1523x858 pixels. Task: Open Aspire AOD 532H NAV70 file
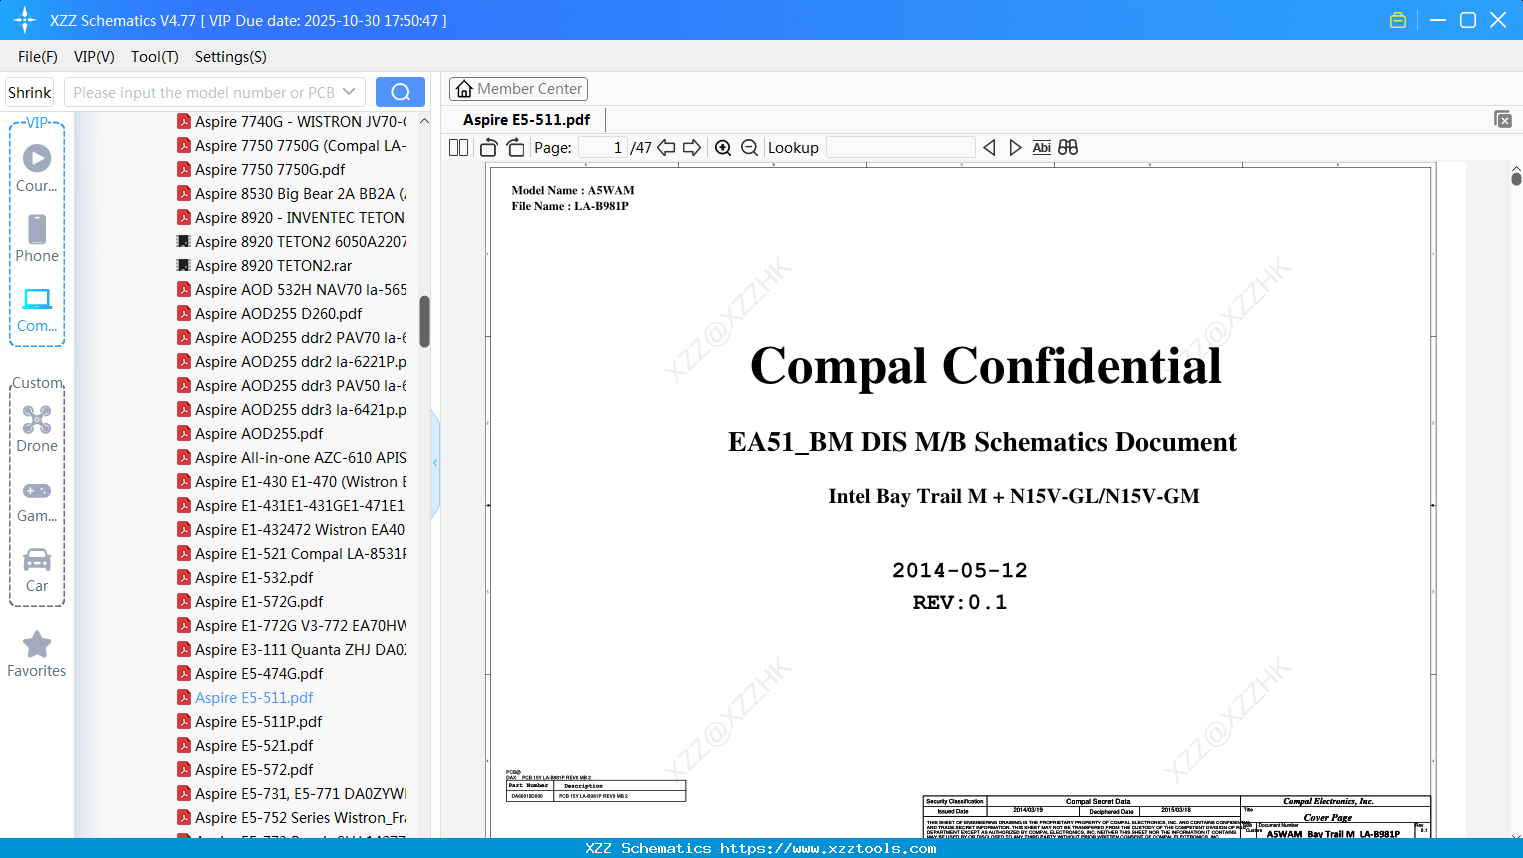[292, 289]
